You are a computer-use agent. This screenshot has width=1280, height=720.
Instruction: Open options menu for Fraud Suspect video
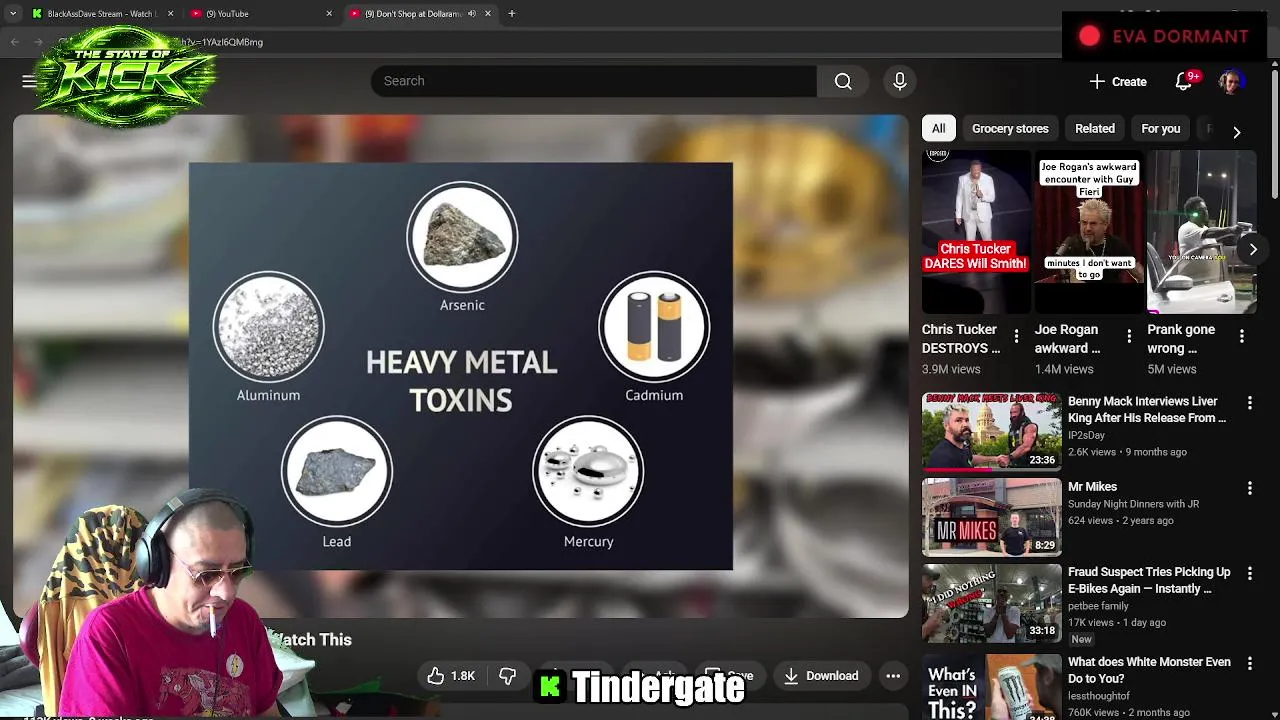click(x=1249, y=574)
